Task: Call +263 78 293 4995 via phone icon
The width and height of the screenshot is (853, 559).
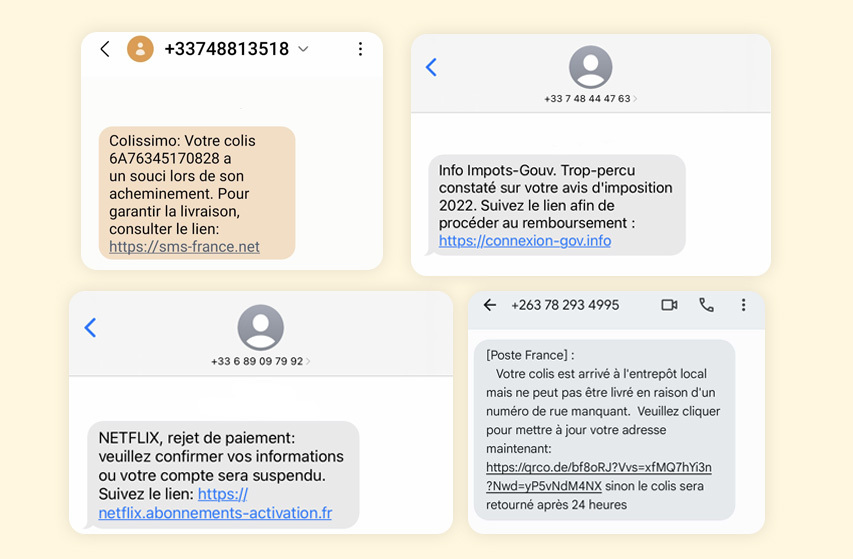Action: coord(706,305)
